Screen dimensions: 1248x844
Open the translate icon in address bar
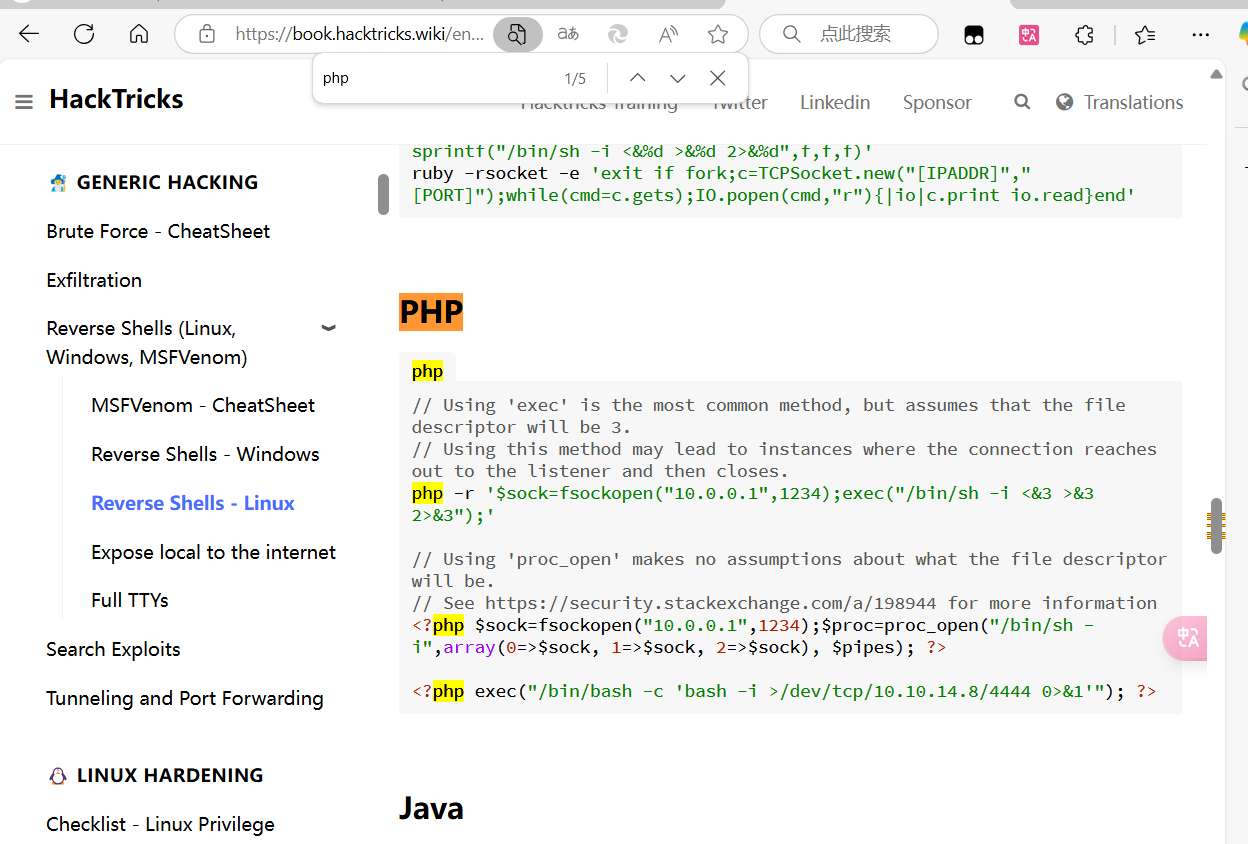(x=568, y=34)
